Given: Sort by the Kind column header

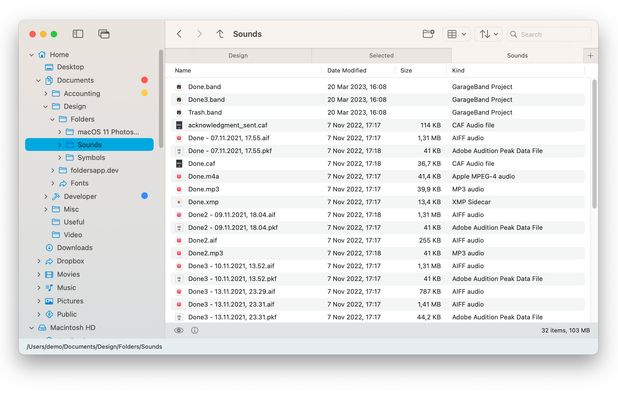Looking at the screenshot, I should (x=458, y=71).
